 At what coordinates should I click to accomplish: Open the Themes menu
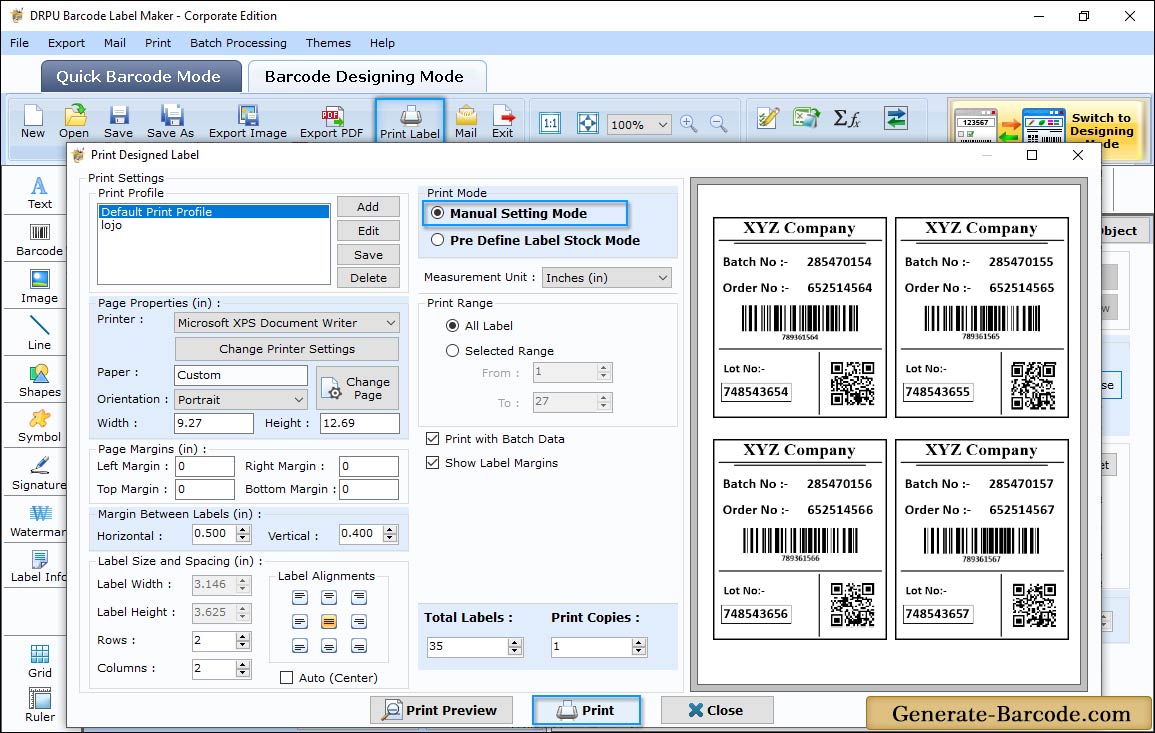click(328, 43)
